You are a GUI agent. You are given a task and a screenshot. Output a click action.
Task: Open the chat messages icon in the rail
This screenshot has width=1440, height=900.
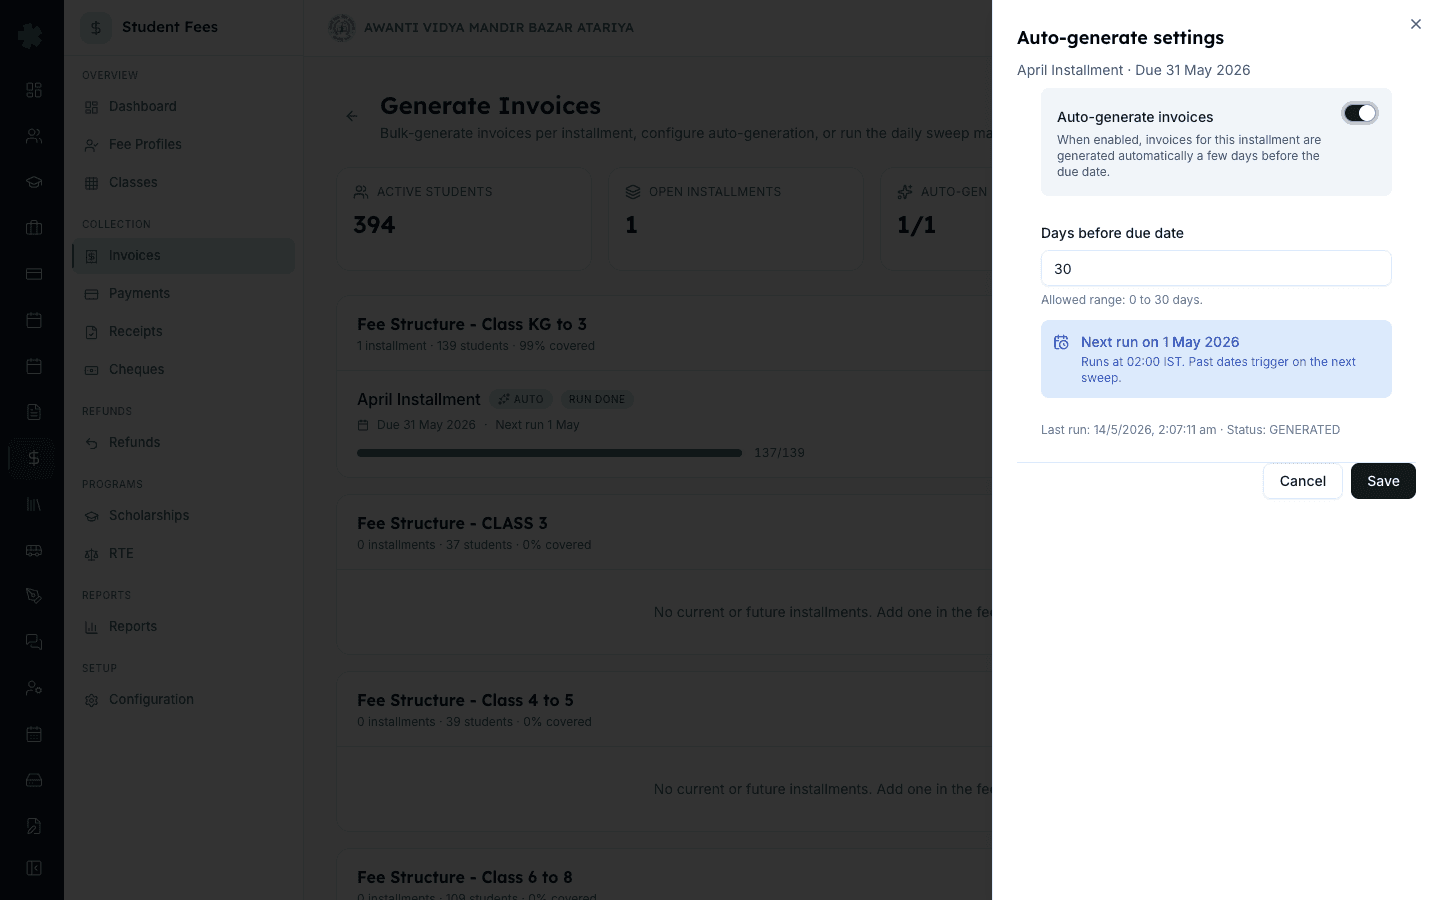(x=34, y=642)
